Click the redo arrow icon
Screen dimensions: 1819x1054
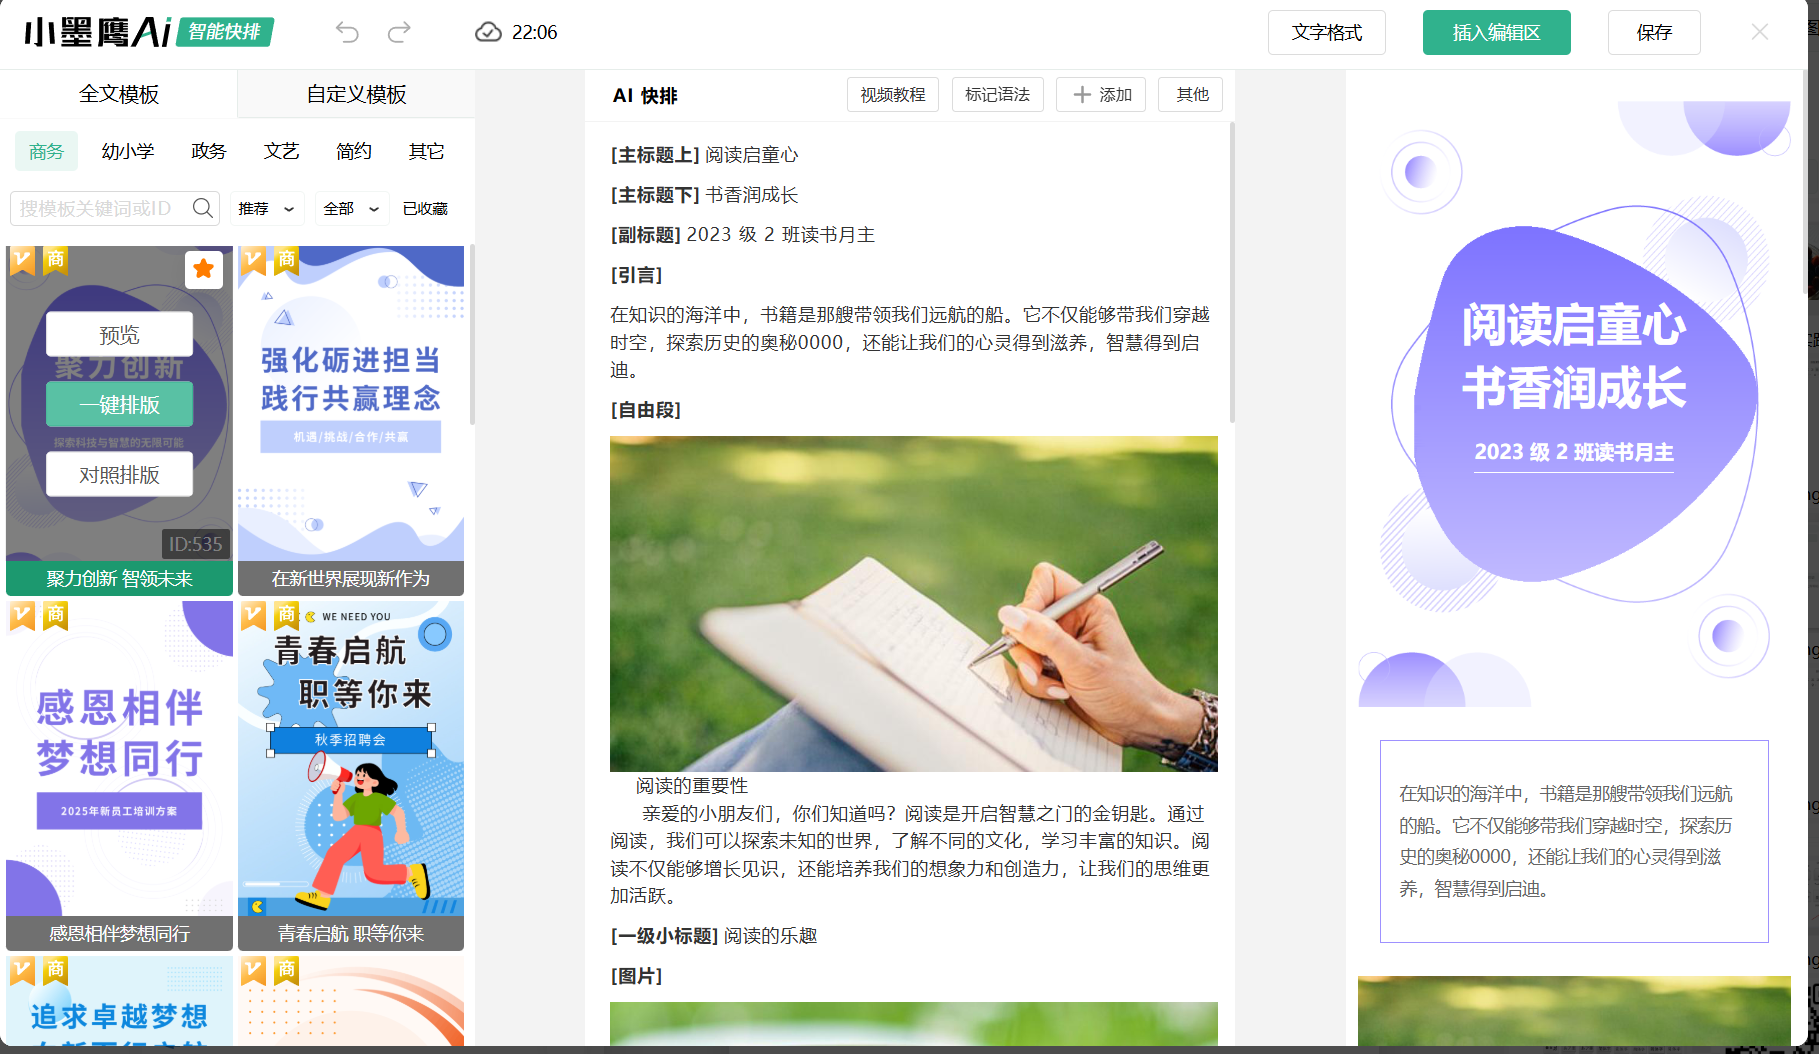coord(399,33)
